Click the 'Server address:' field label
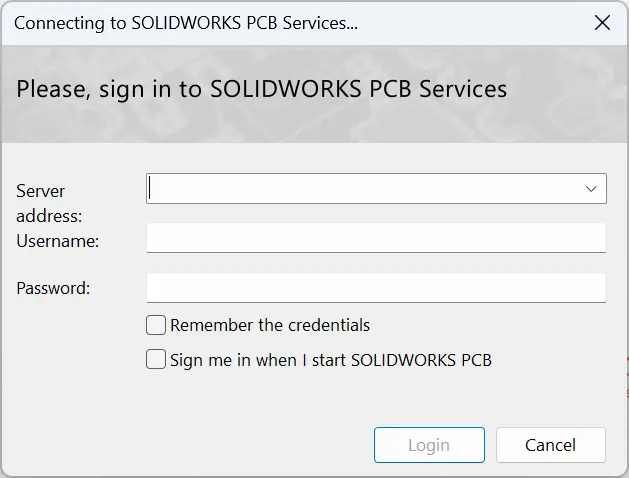 (49, 203)
